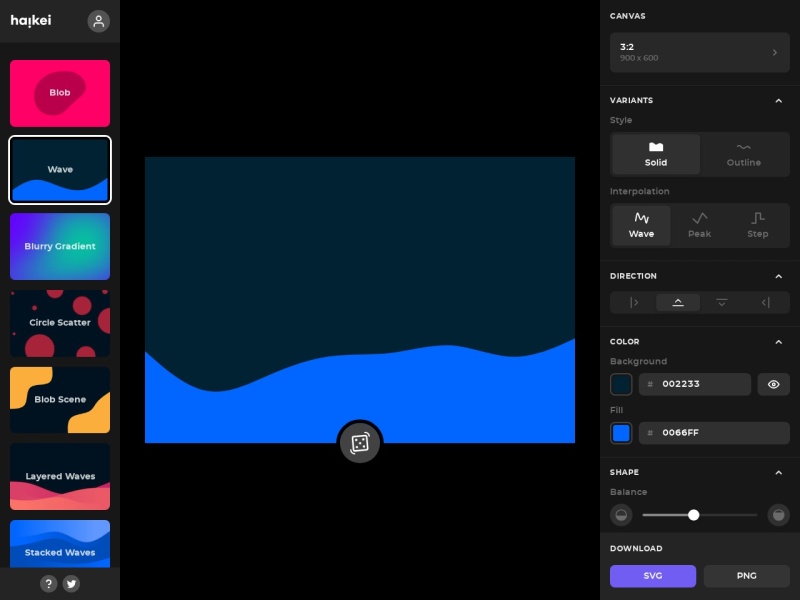800x600 pixels.
Task: Collapse the Direction section
Action: click(779, 276)
